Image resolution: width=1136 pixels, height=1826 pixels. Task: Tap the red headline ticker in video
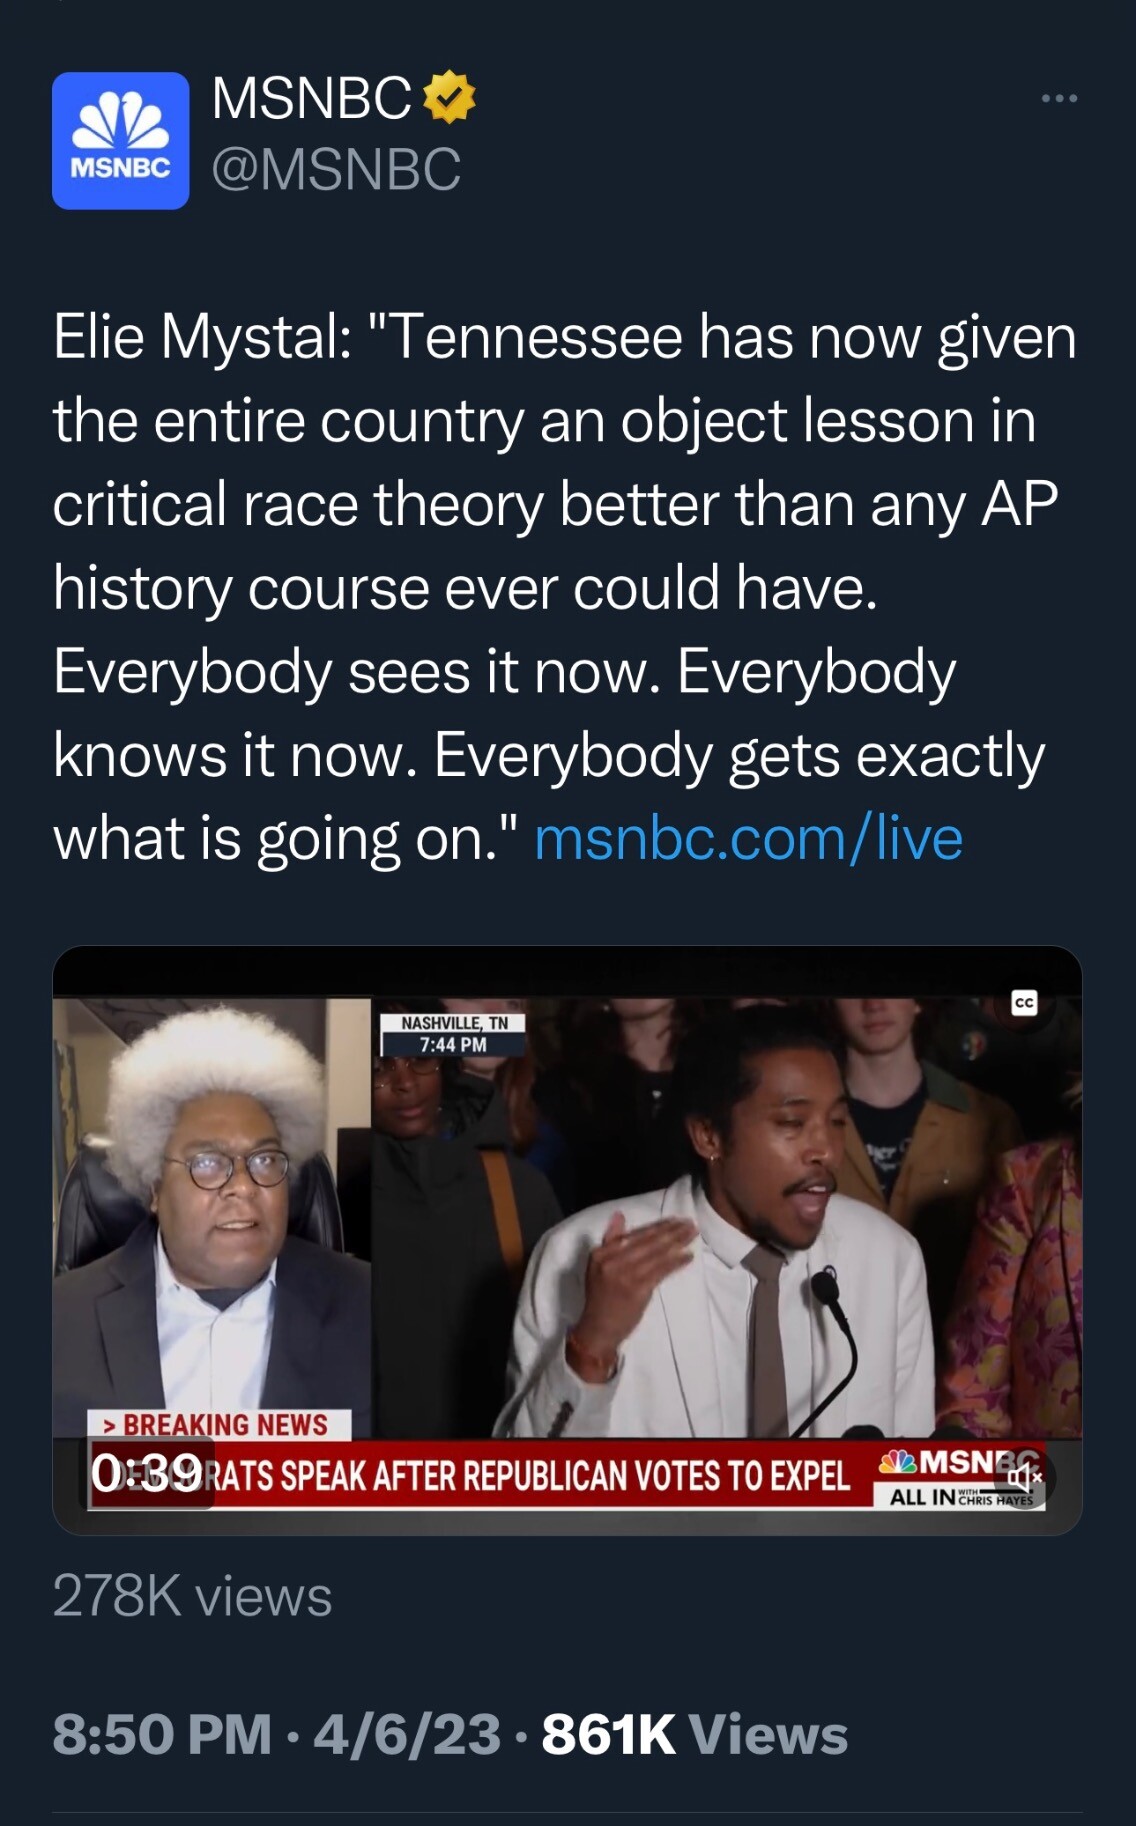(480, 1476)
